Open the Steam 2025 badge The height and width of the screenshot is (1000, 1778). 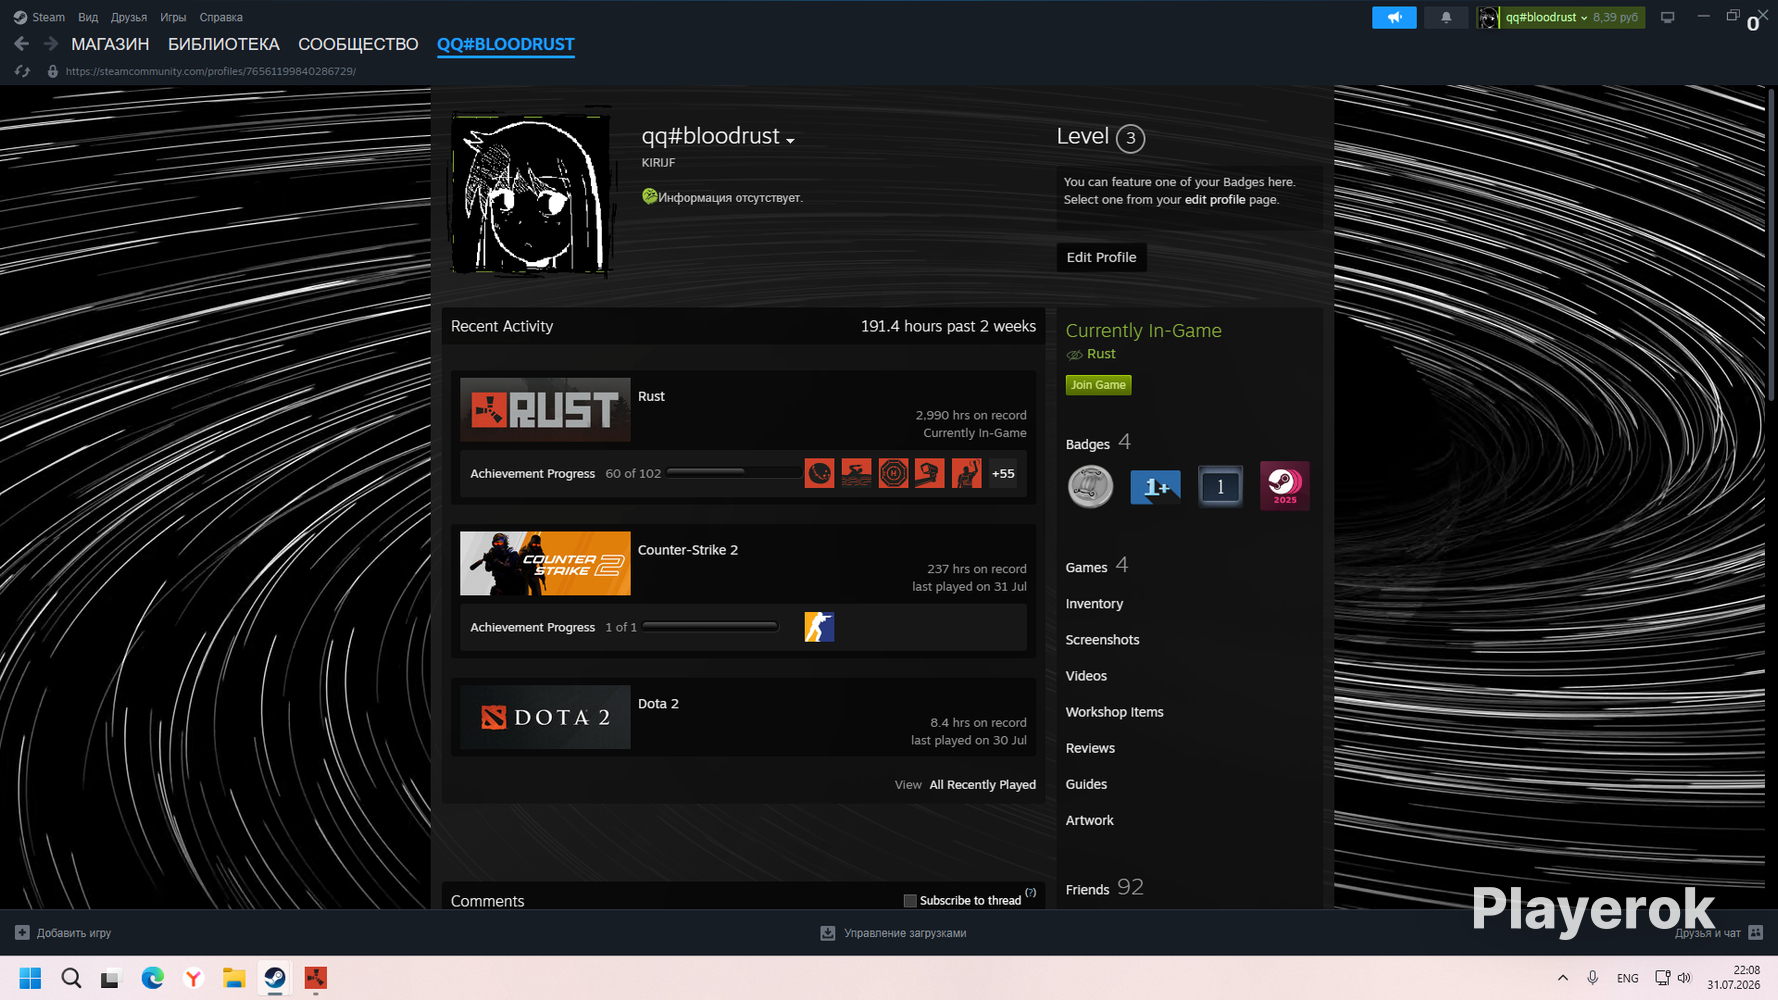[x=1285, y=487]
